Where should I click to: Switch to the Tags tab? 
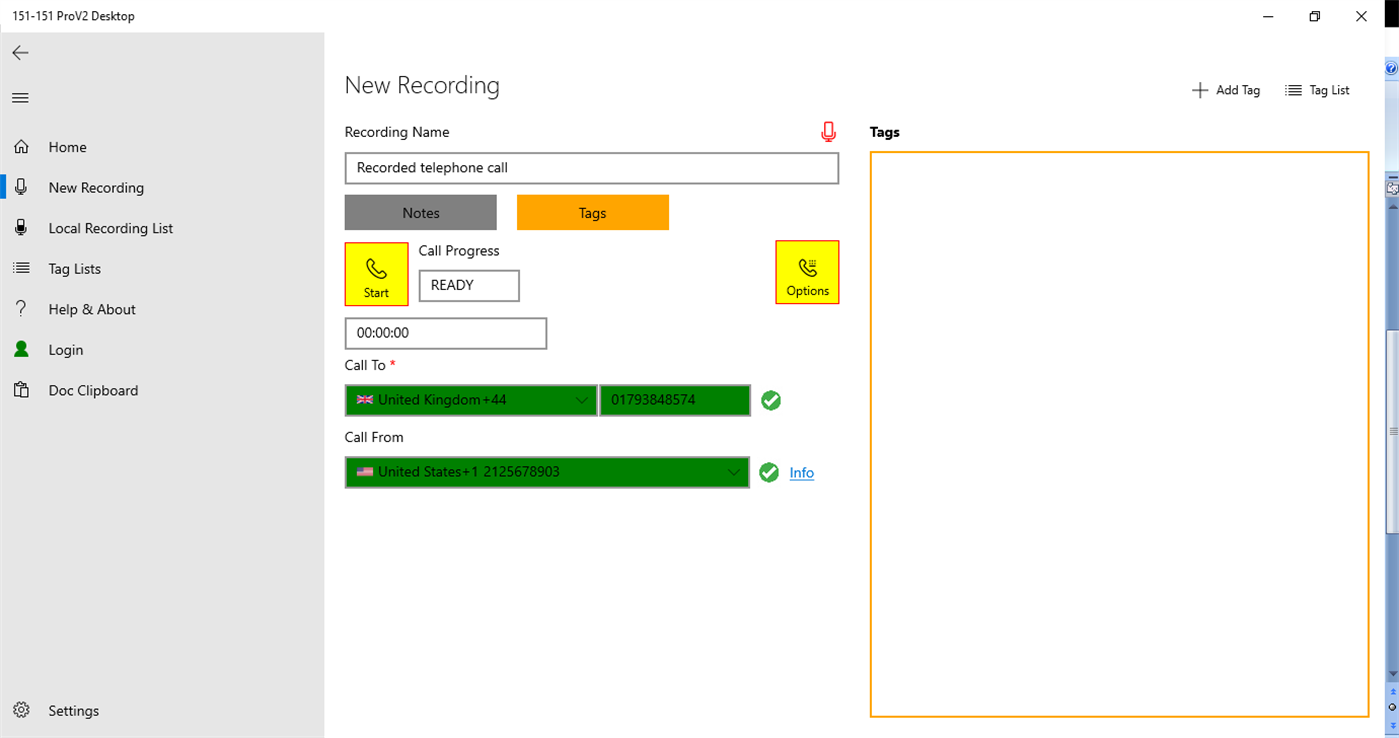(x=592, y=212)
